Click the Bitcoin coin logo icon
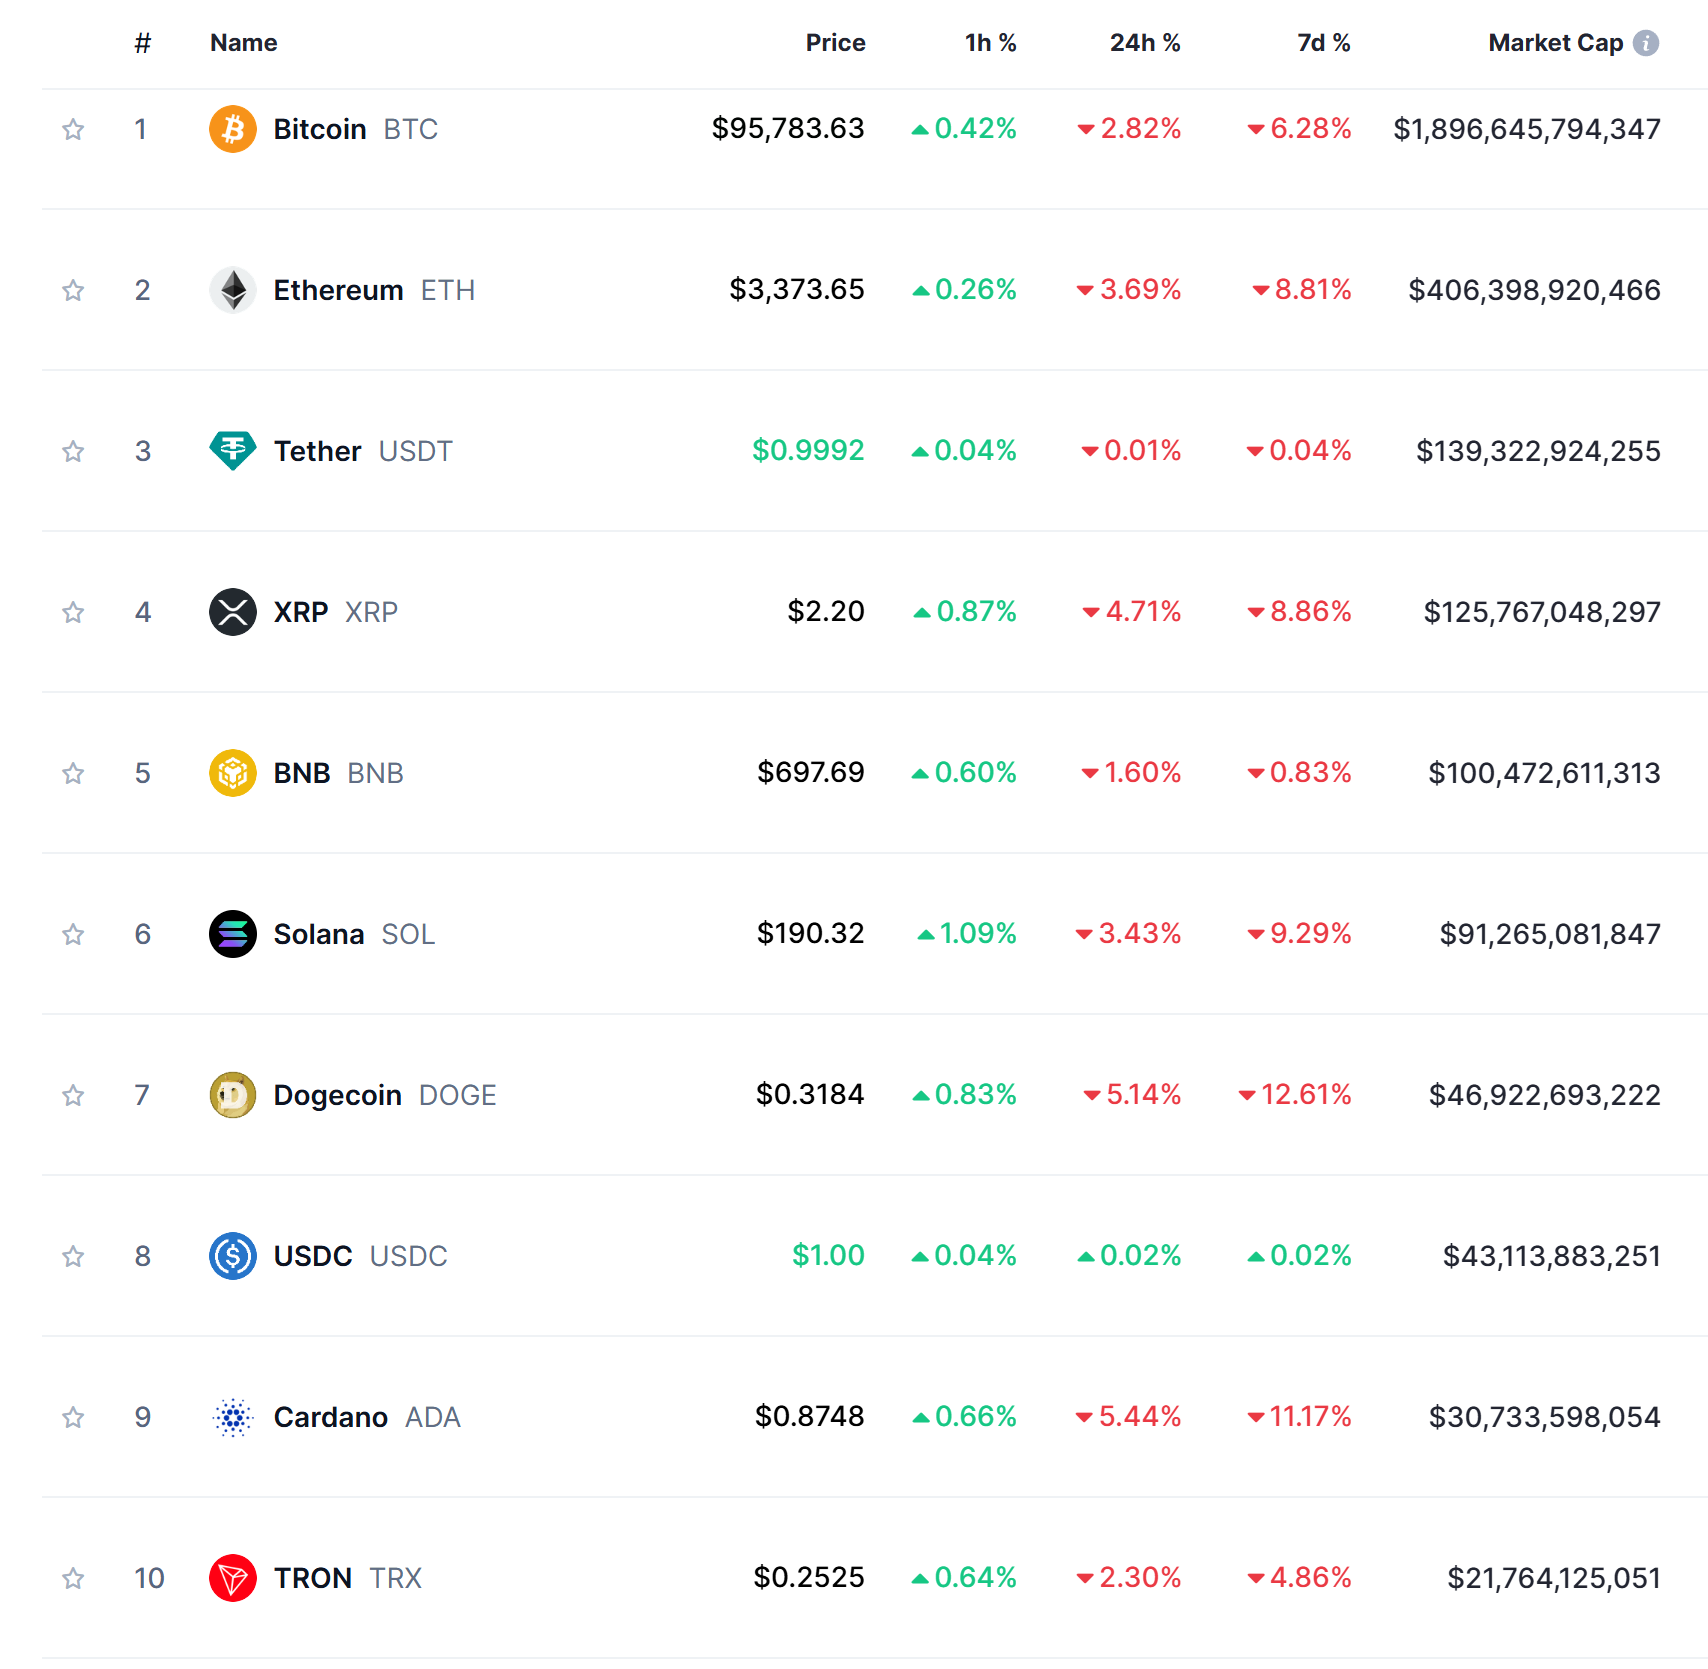The image size is (1708, 1669). point(232,129)
